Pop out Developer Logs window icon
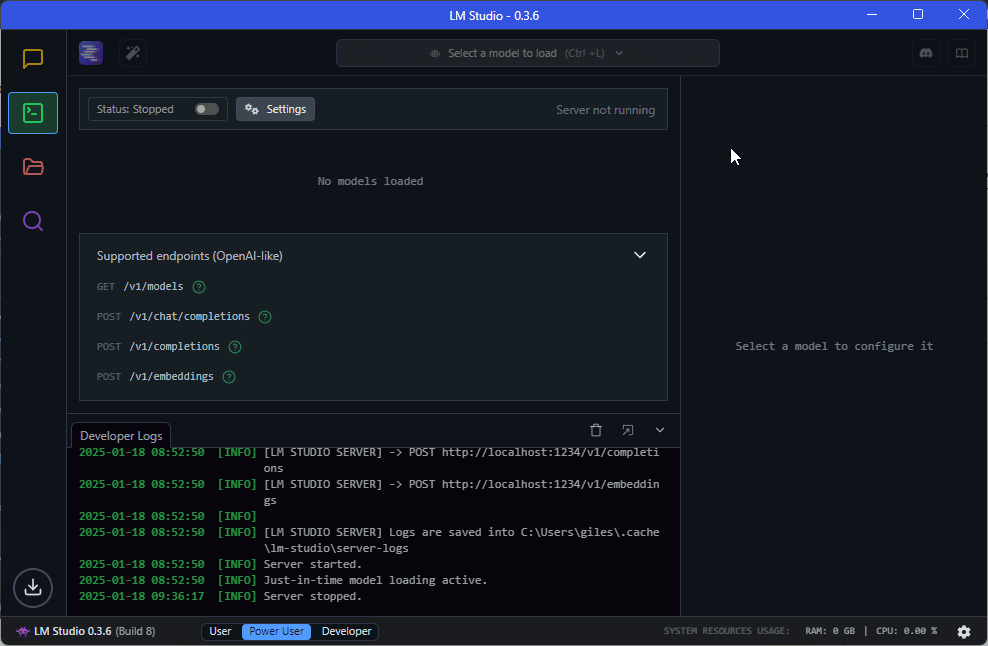 coord(628,430)
